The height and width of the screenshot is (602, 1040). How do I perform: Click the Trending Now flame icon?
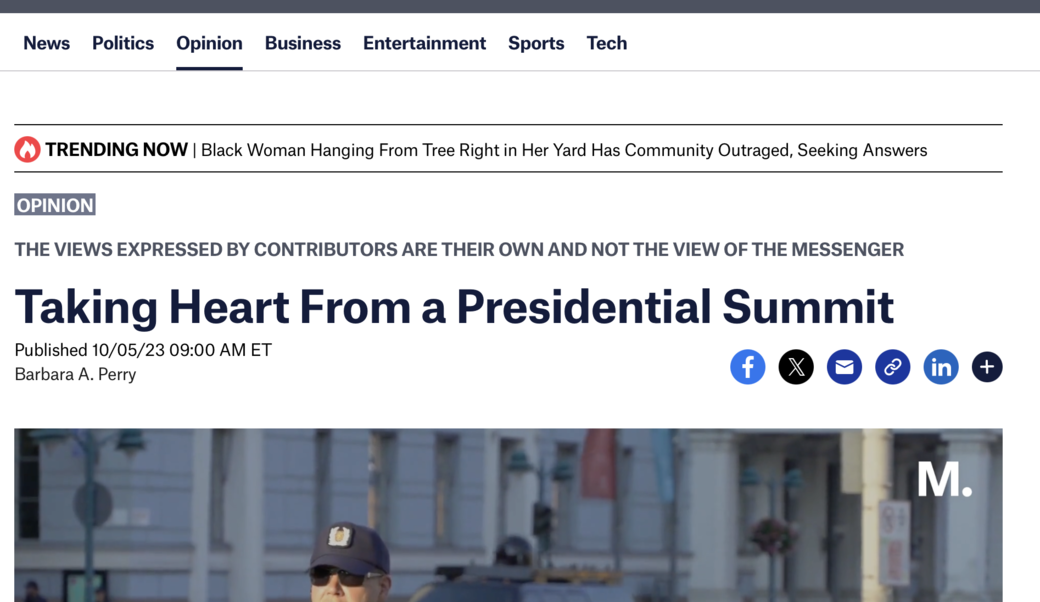29,149
